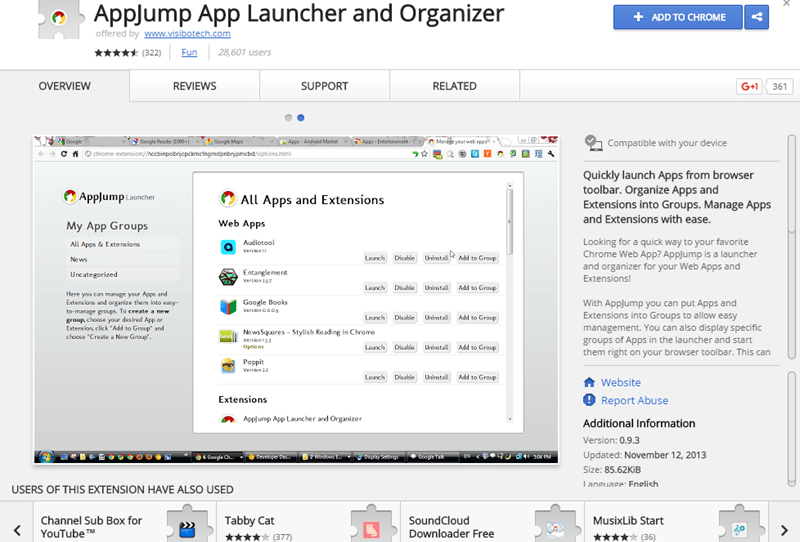Open the Fun category link

(189, 52)
